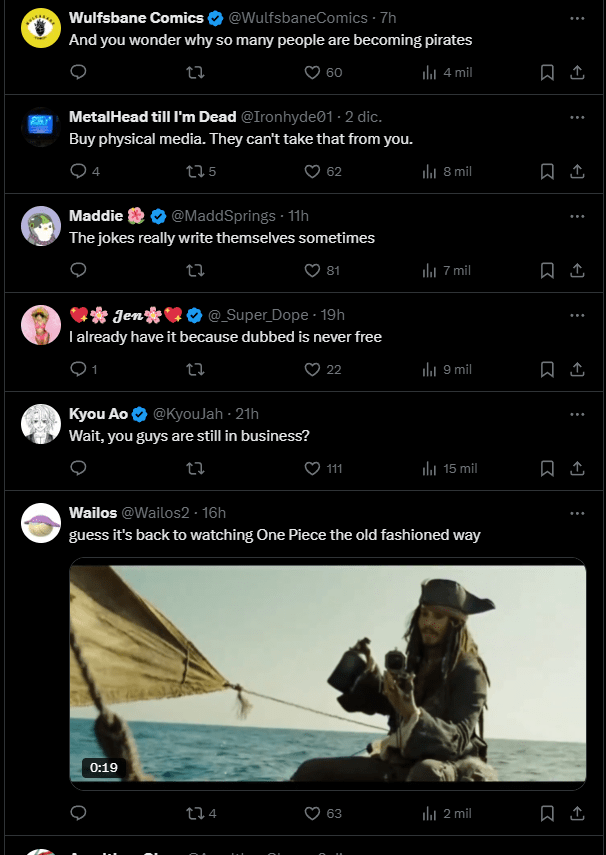Viewport: 606px width, 855px height.
Task: Repost Wailos' One Piece tweet
Action: coord(196,813)
